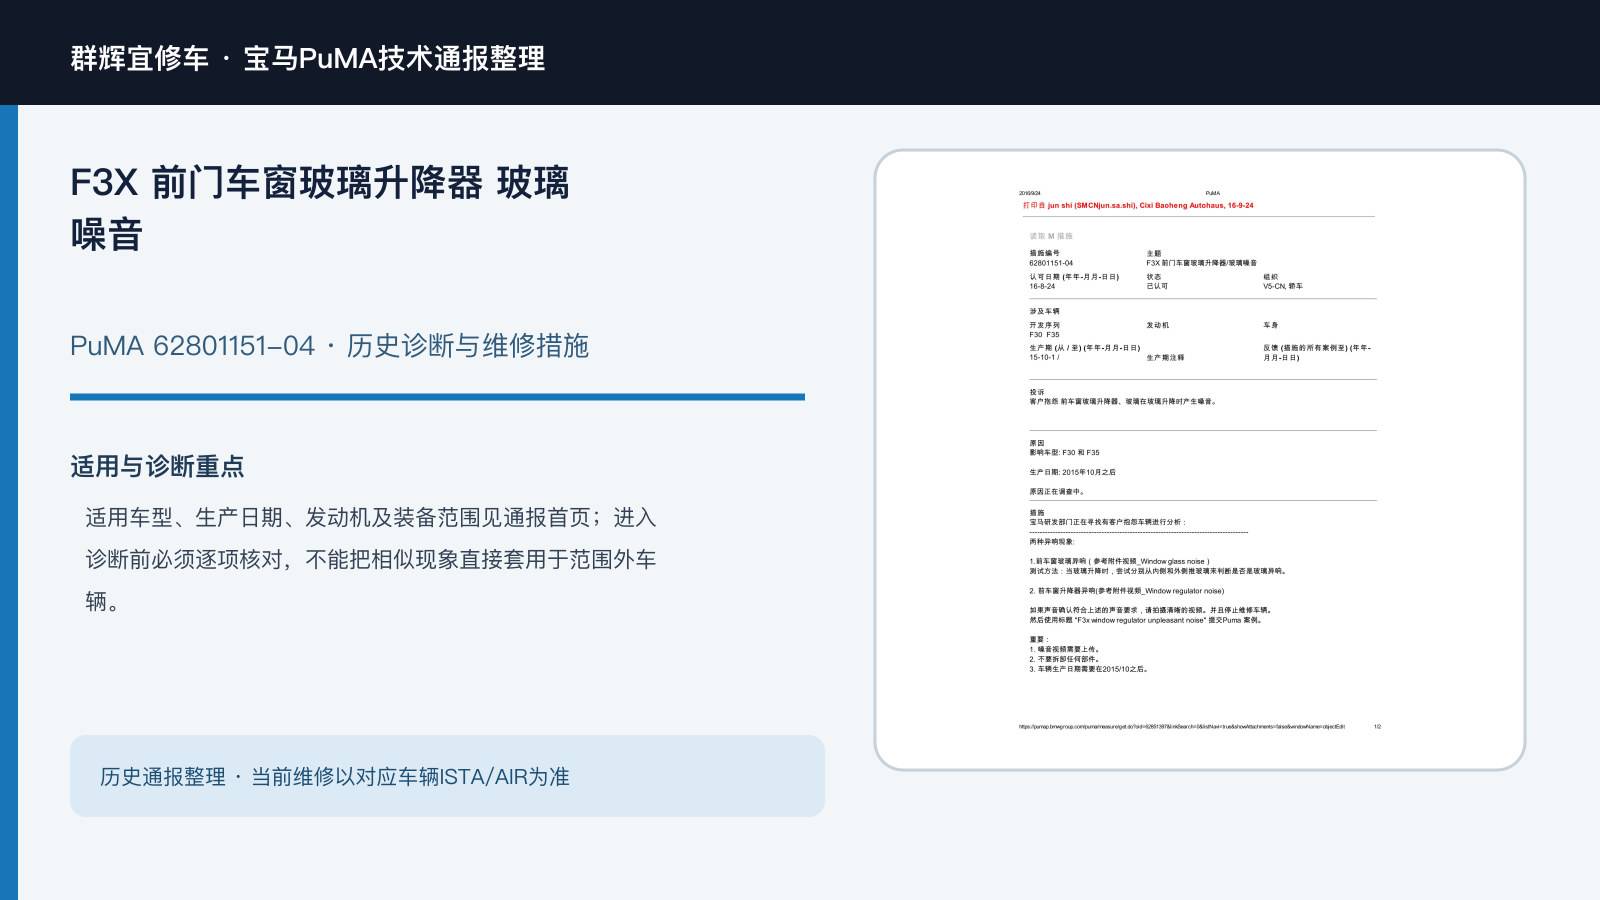Click the paragraph beginning 适用车型、生产日期
Viewport: 1600px width, 900px height.
click(x=371, y=559)
